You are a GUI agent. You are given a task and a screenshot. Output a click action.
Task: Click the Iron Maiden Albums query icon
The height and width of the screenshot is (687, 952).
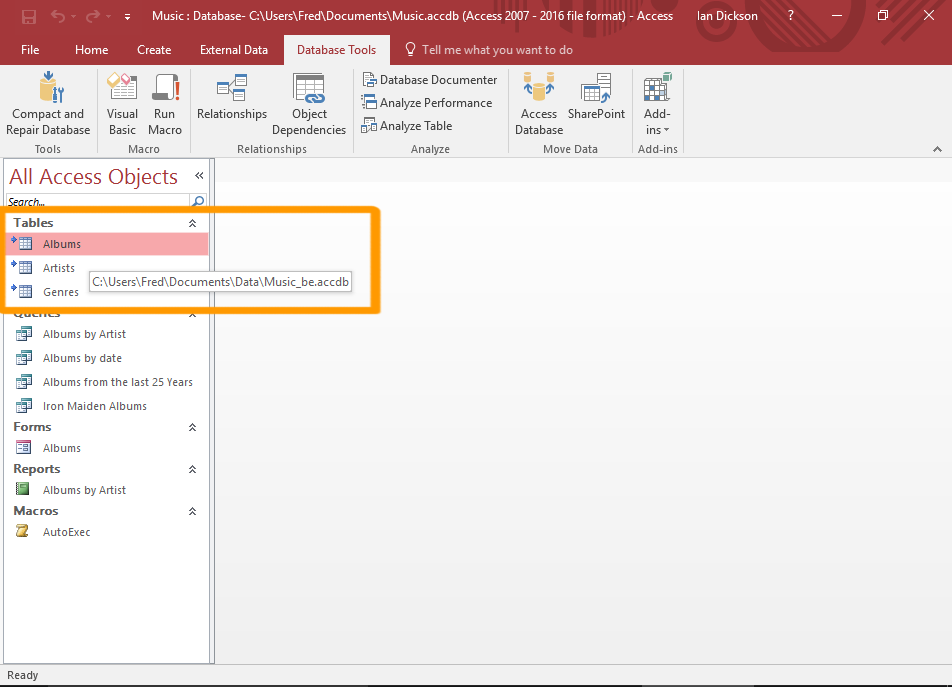pyautogui.click(x=24, y=405)
